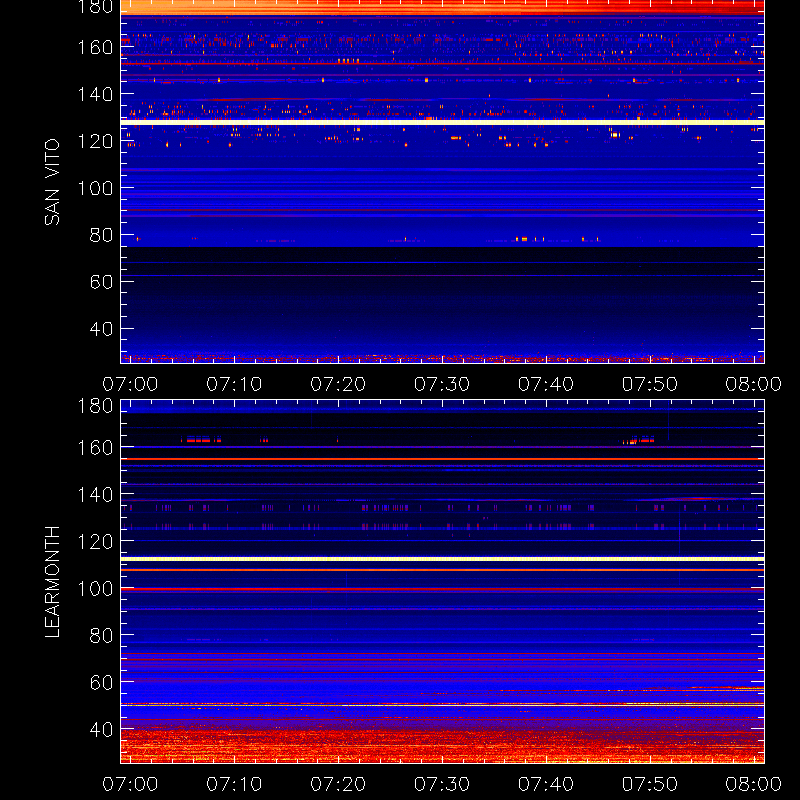Click 07:30 time label under San Vito plot
This screenshot has width=800, height=800.
pos(442,384)
